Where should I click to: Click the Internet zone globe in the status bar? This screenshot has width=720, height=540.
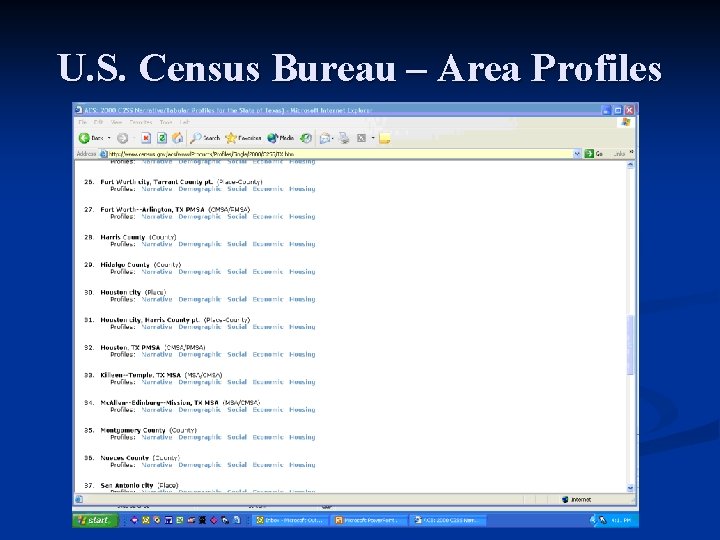click(565, 500)
